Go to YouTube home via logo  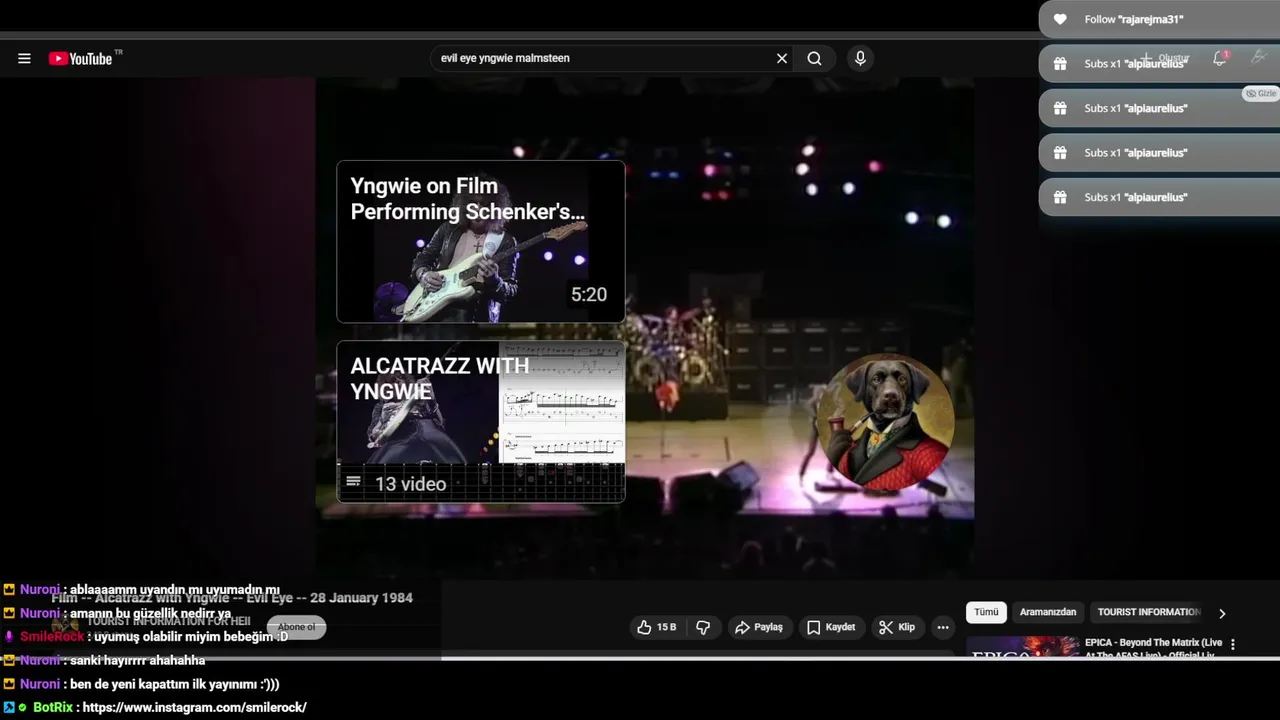pos(80,59)
